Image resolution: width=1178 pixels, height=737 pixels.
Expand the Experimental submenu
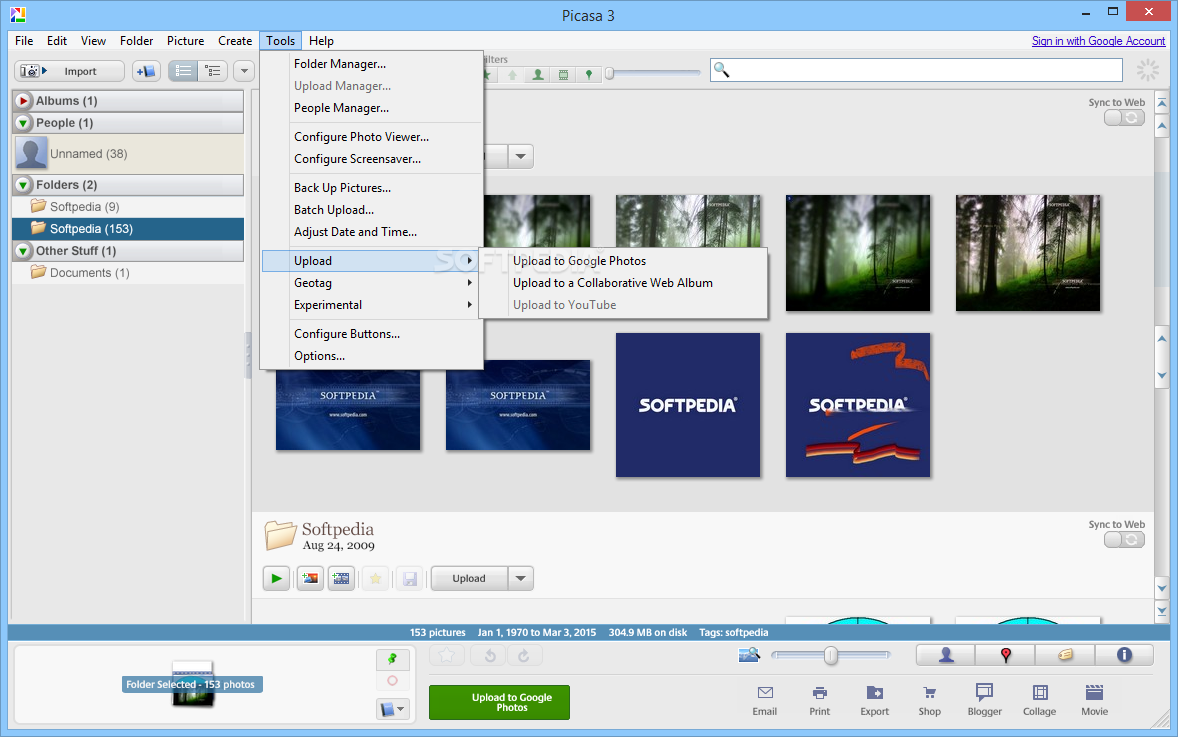pyautogui.click(x=371, y=304)
